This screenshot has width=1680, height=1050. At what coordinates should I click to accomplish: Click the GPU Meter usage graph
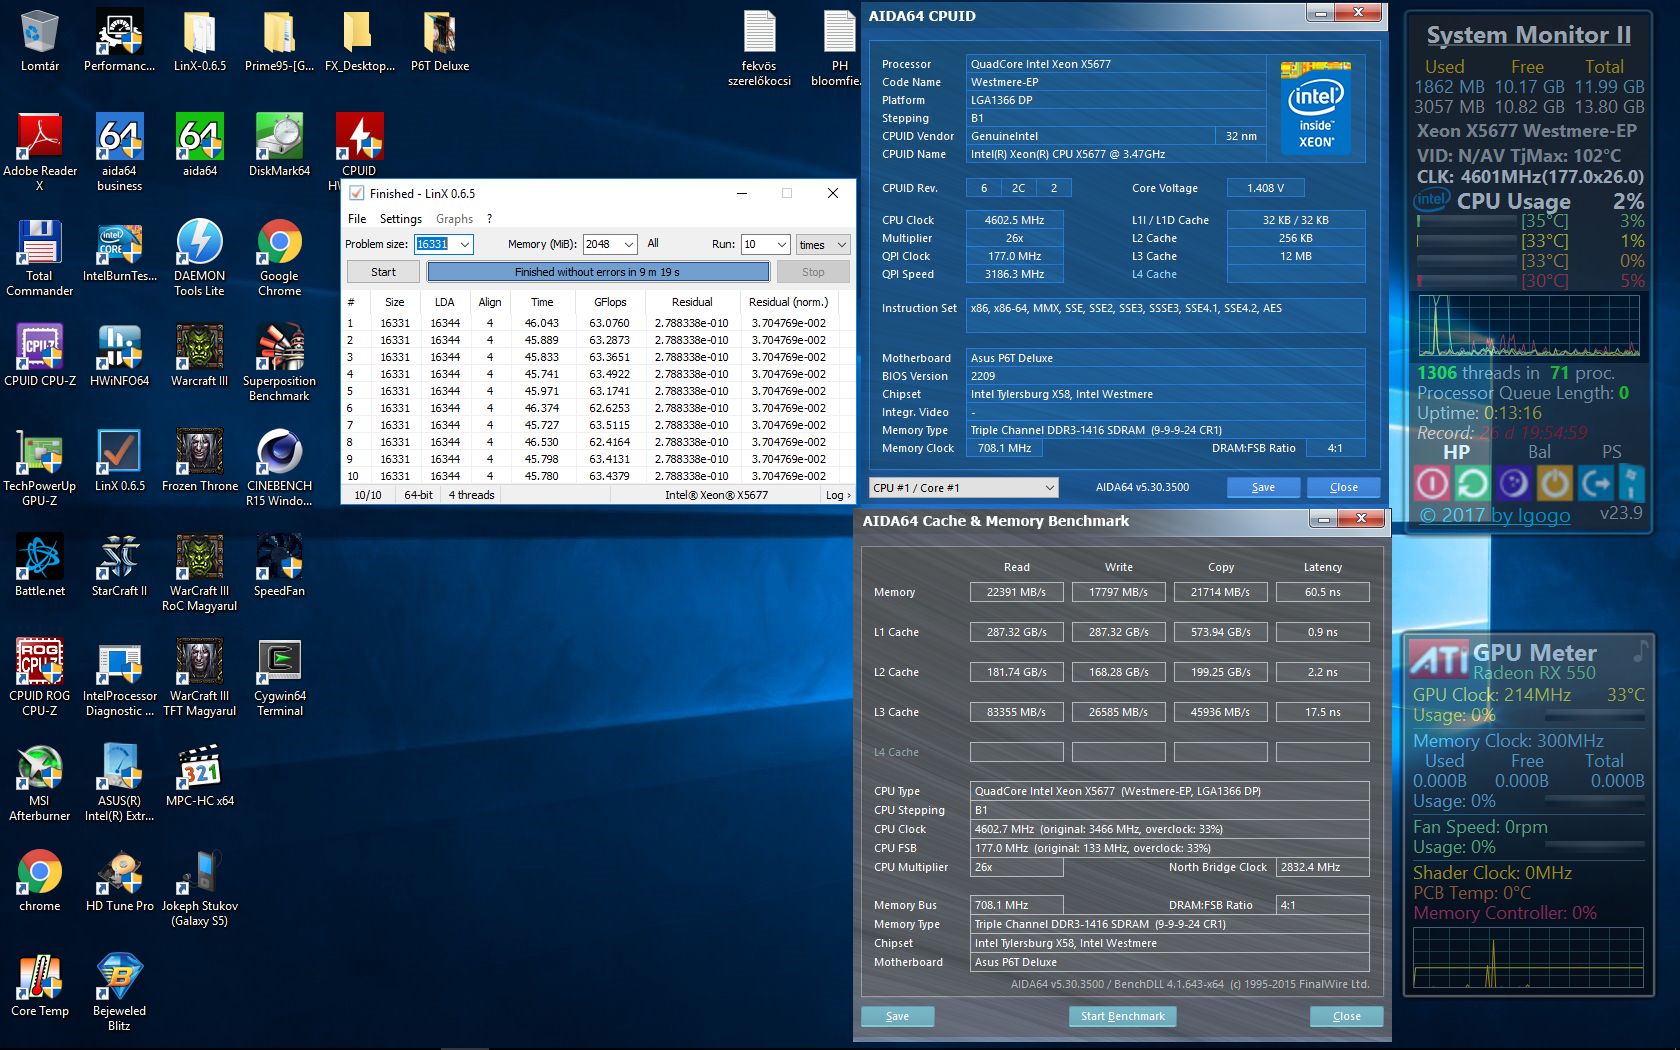1527,958
